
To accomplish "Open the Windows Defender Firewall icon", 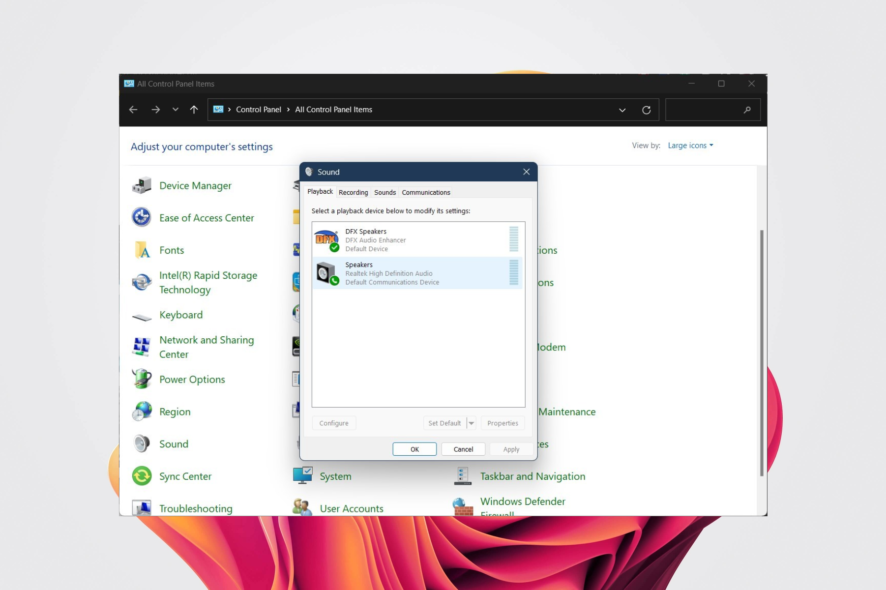I will (x=463, y=506).
